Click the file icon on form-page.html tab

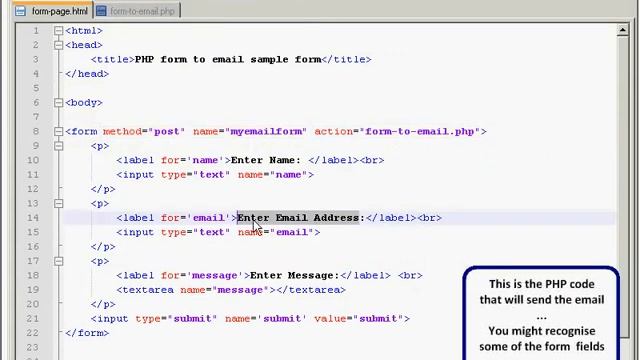[x=20, y=11]
